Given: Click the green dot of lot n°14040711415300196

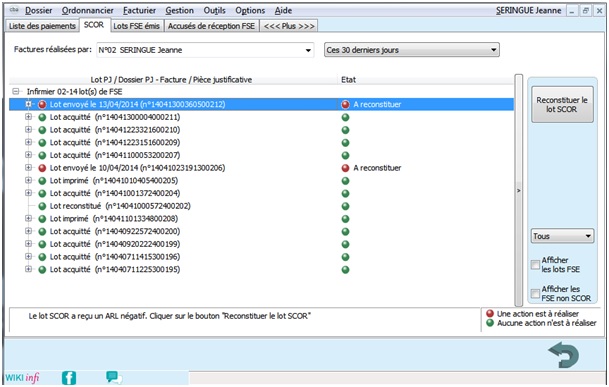Looking at the screenshot, I should coord(42,257).
